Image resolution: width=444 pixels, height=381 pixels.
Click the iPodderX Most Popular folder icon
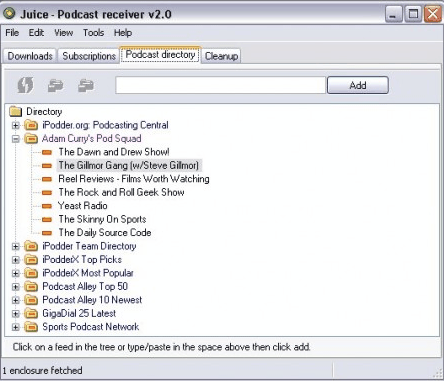click(31, 273)
